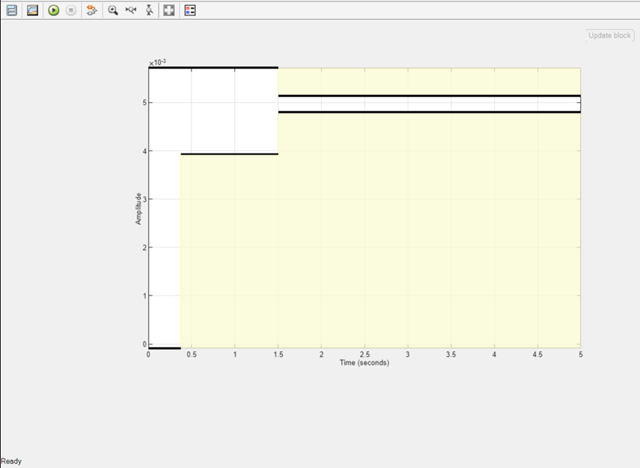Select the horizontal zoom tool
This screenshot has width=640, height=468.
131,10
